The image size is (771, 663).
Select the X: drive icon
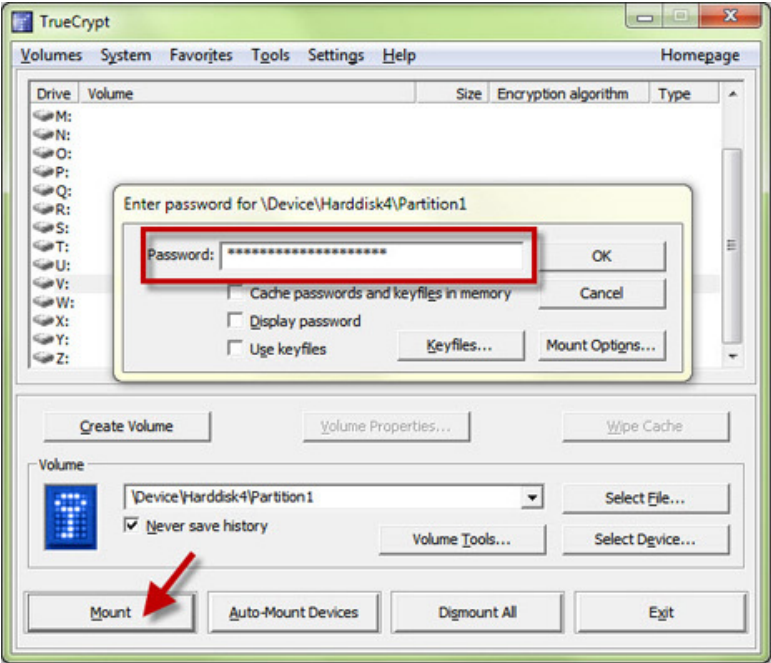pyautogui.click(x=43, y=321)
